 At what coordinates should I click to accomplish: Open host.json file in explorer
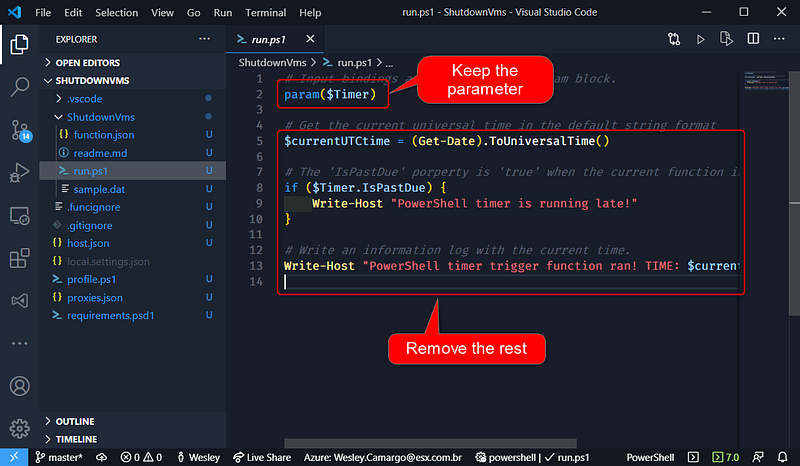(88, 243)
